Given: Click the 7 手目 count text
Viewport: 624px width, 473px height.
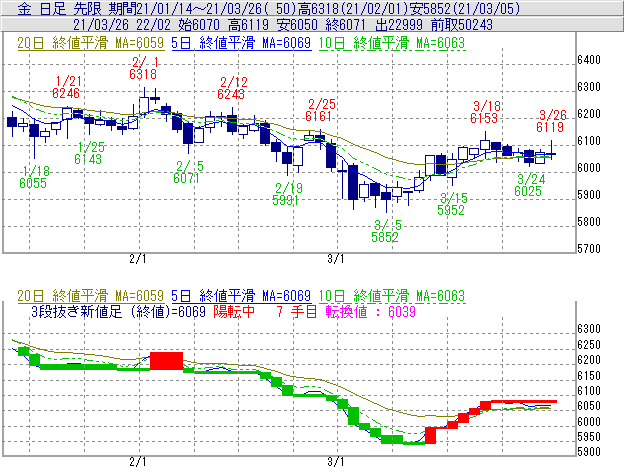Looking at the screenshot, I should tap(297, 311).
